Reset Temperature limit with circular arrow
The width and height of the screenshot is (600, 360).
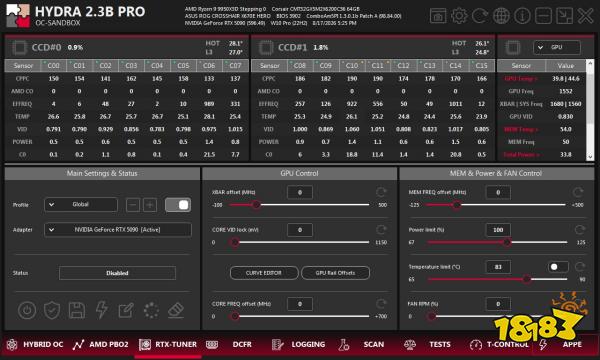click(579, 267)
